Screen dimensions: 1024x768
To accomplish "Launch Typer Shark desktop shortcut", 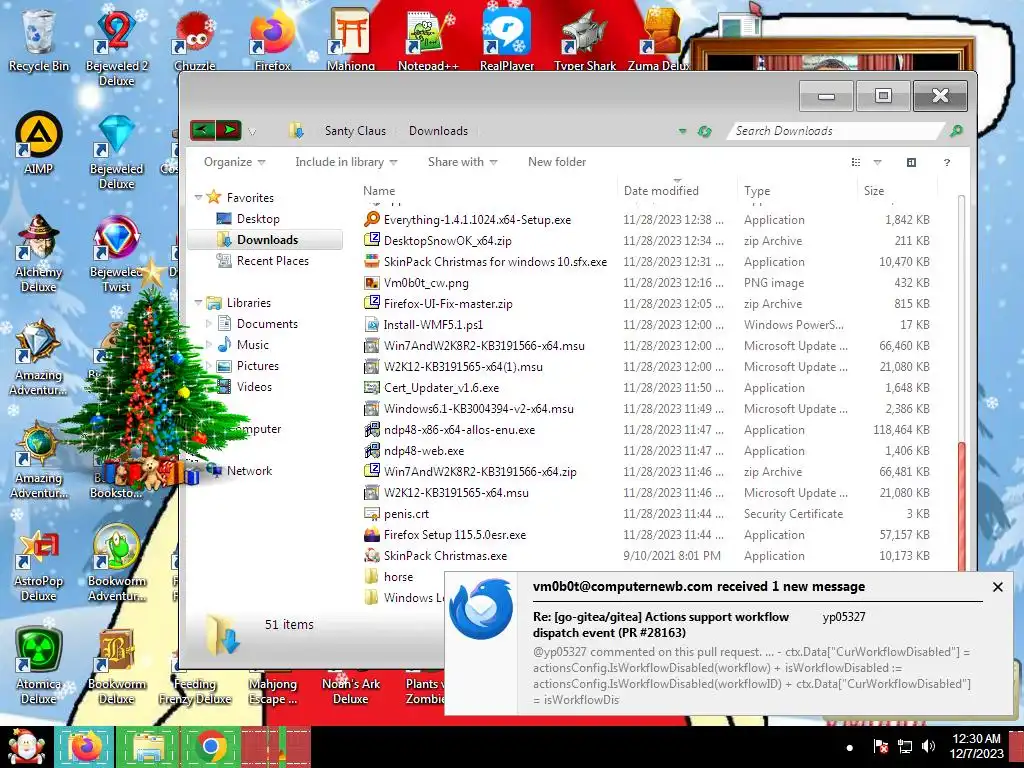I will 584,39.
